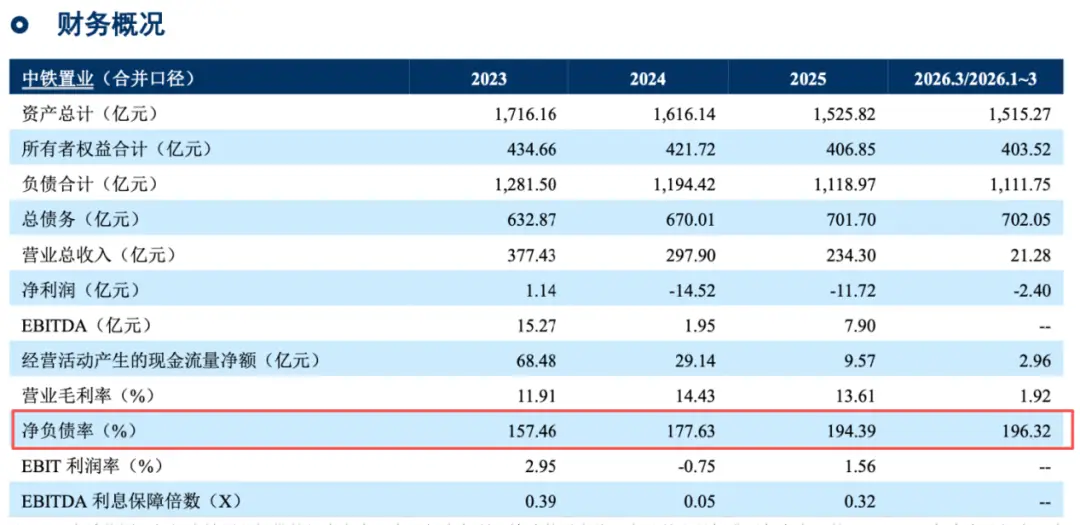Click the 净负债率（%） row label
The width and height of the screenshot is (1080, 525).
point(79,431)
